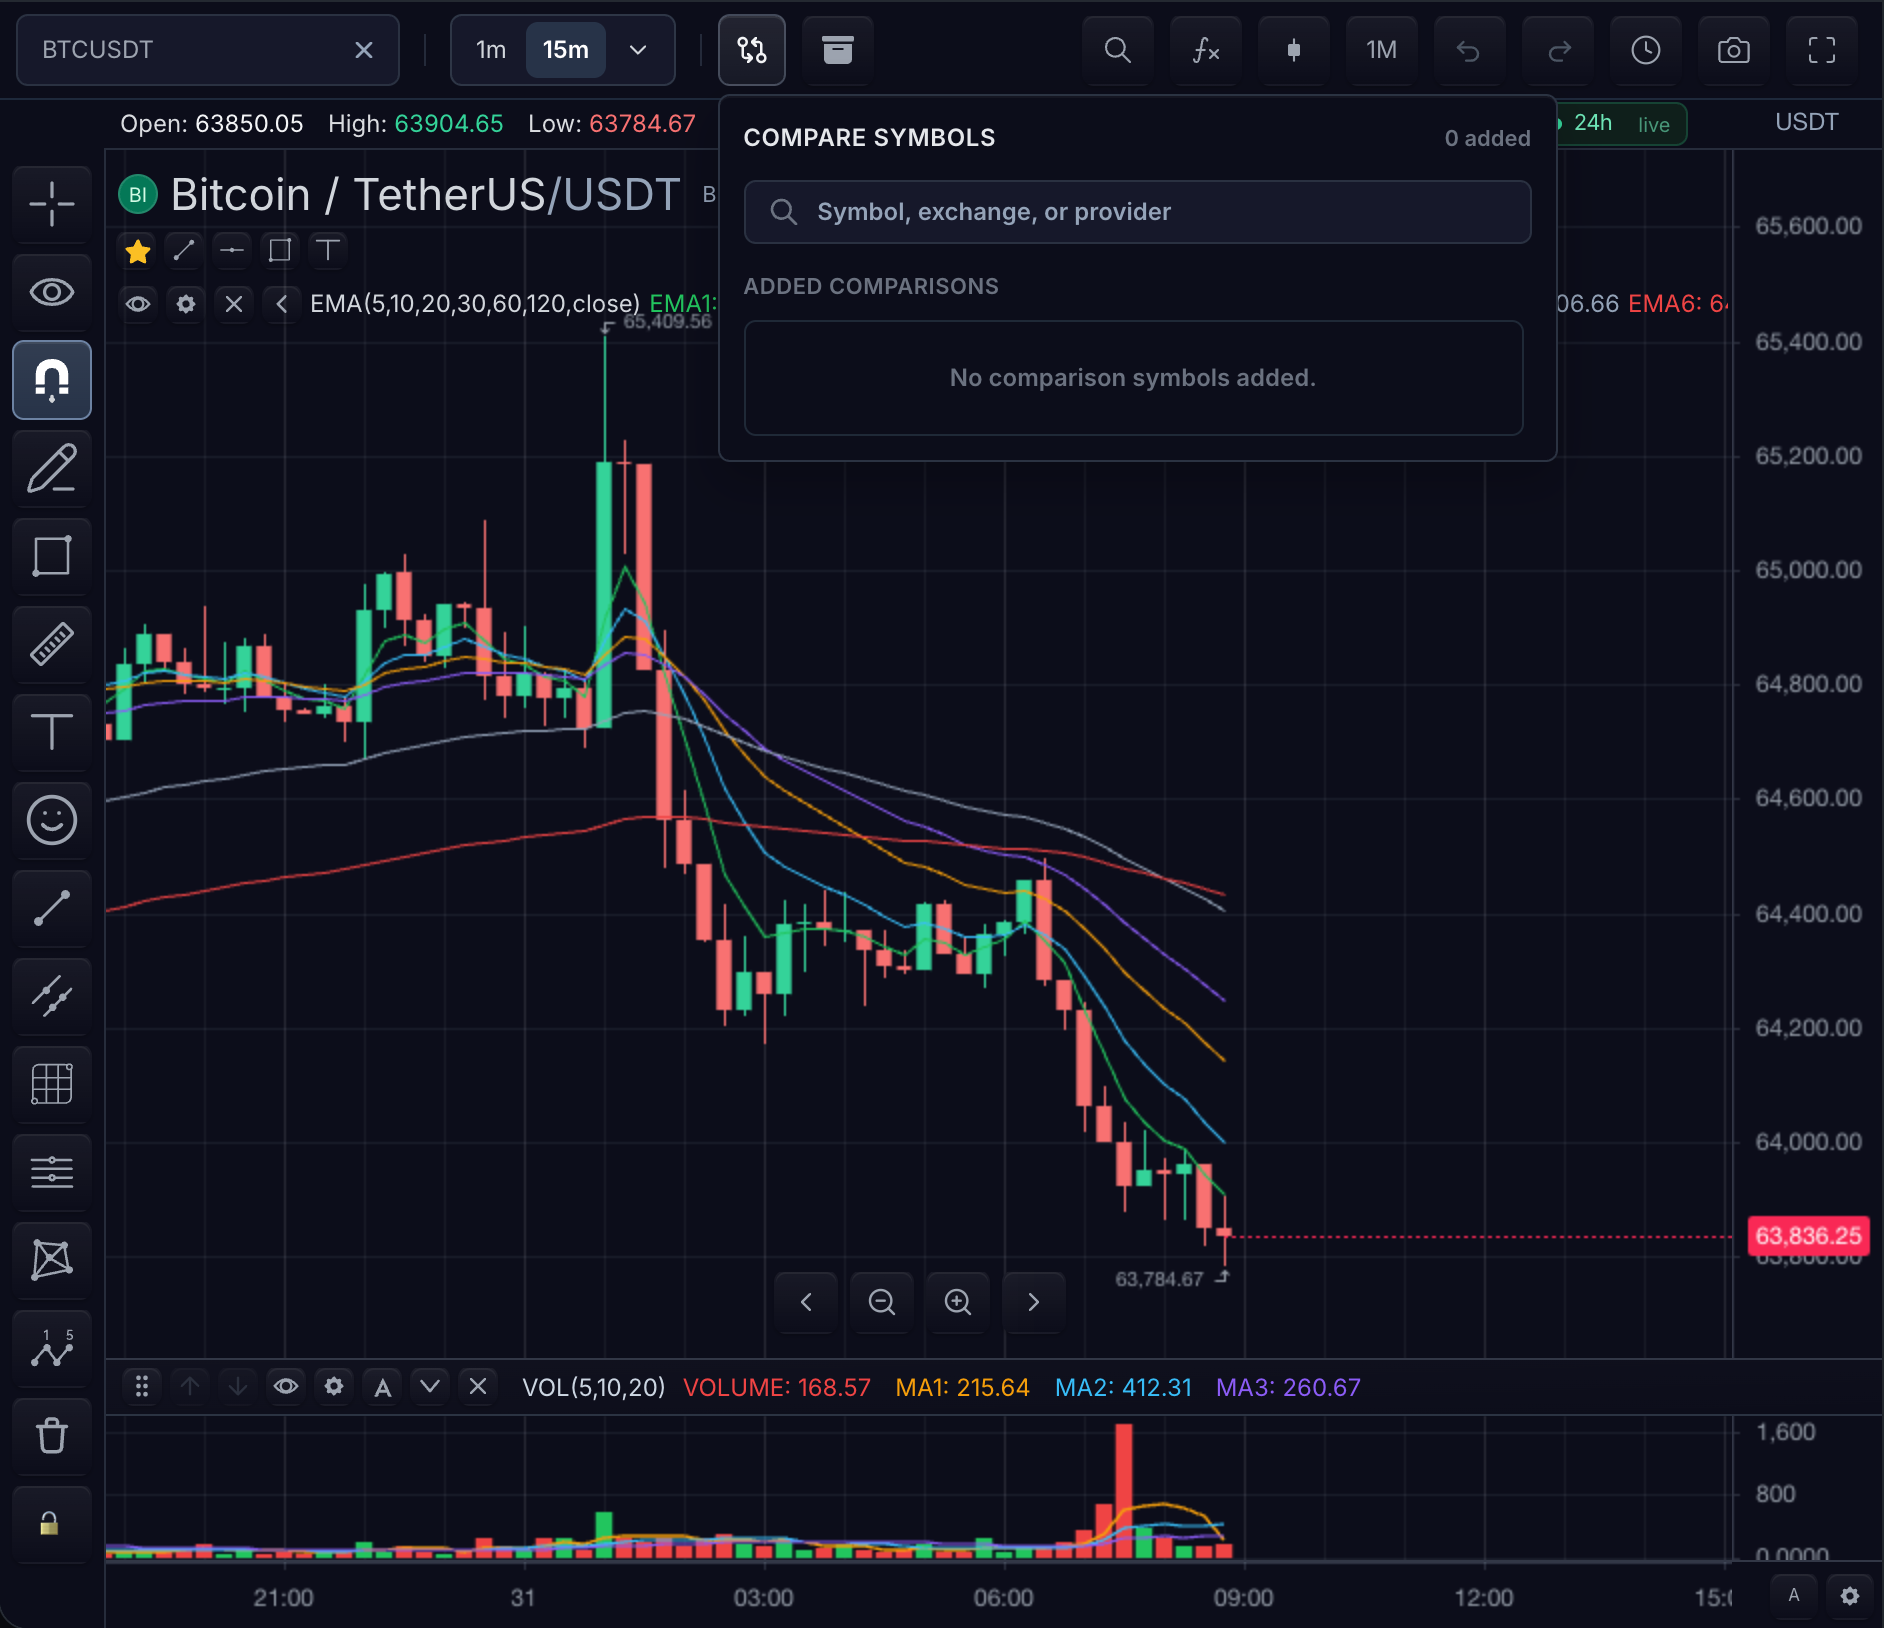Select the parallel channel tool
The width and height of the screenshot is (1884, 1628).
[52, 996]
